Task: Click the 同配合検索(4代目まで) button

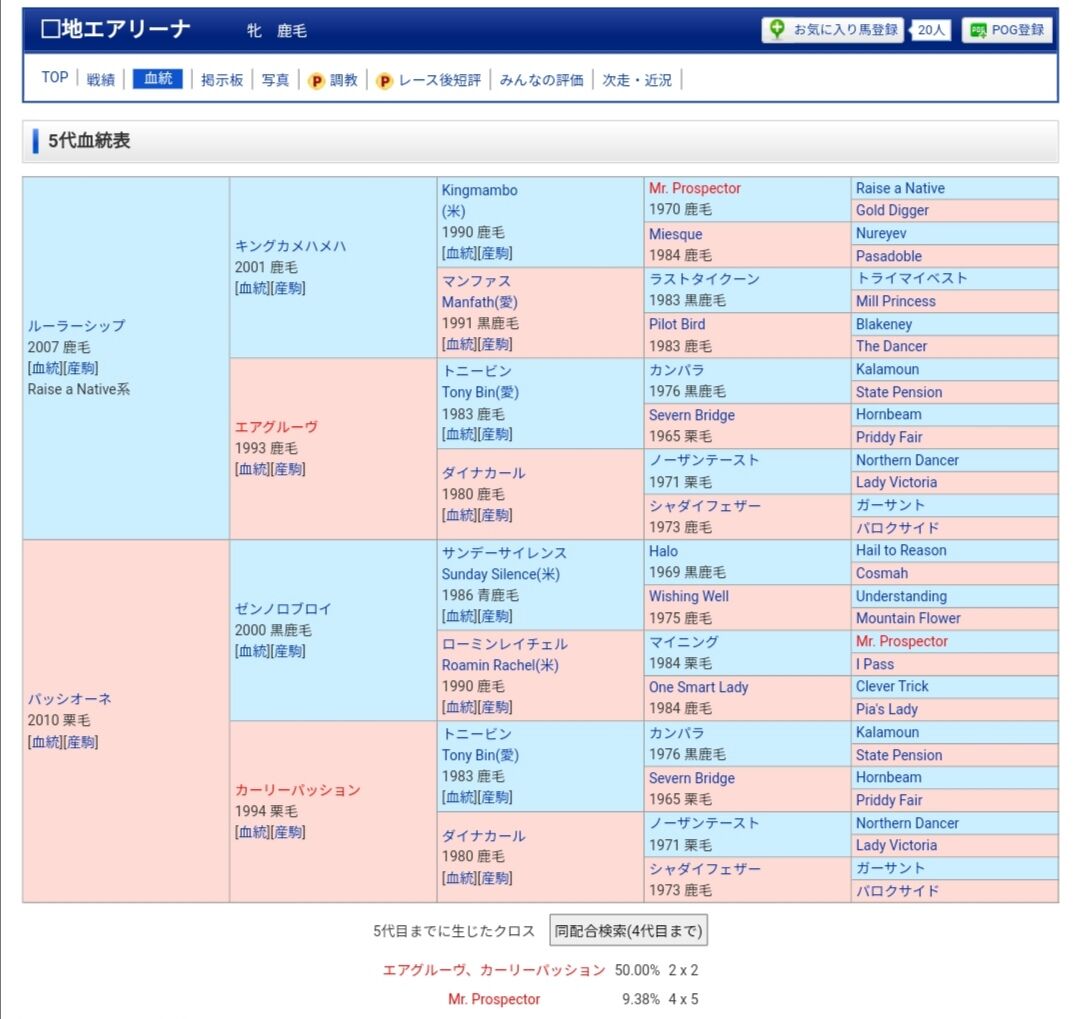Action: coord(628,931)
